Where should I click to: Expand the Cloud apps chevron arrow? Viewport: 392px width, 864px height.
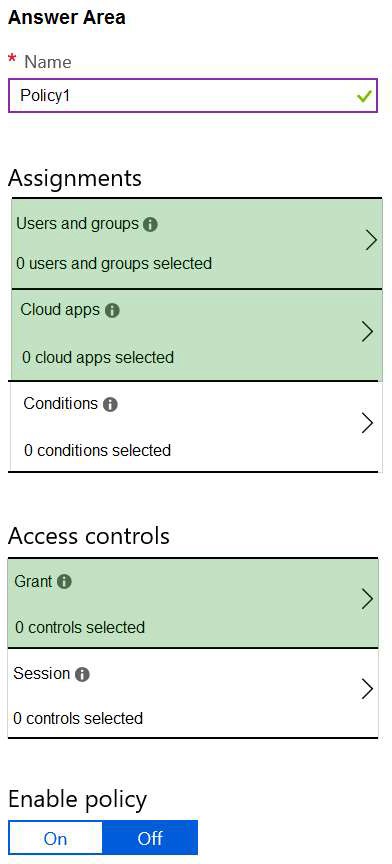coord(368,332)
